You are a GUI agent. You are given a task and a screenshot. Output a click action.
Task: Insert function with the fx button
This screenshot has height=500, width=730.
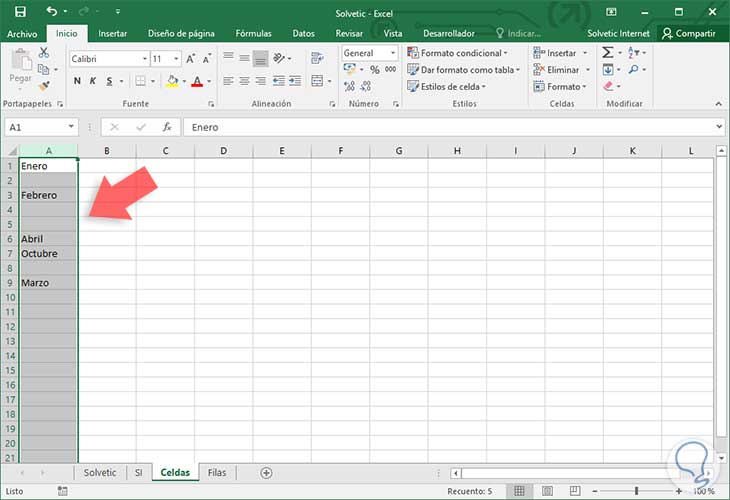pyautogui.click(x=167, y=127)
